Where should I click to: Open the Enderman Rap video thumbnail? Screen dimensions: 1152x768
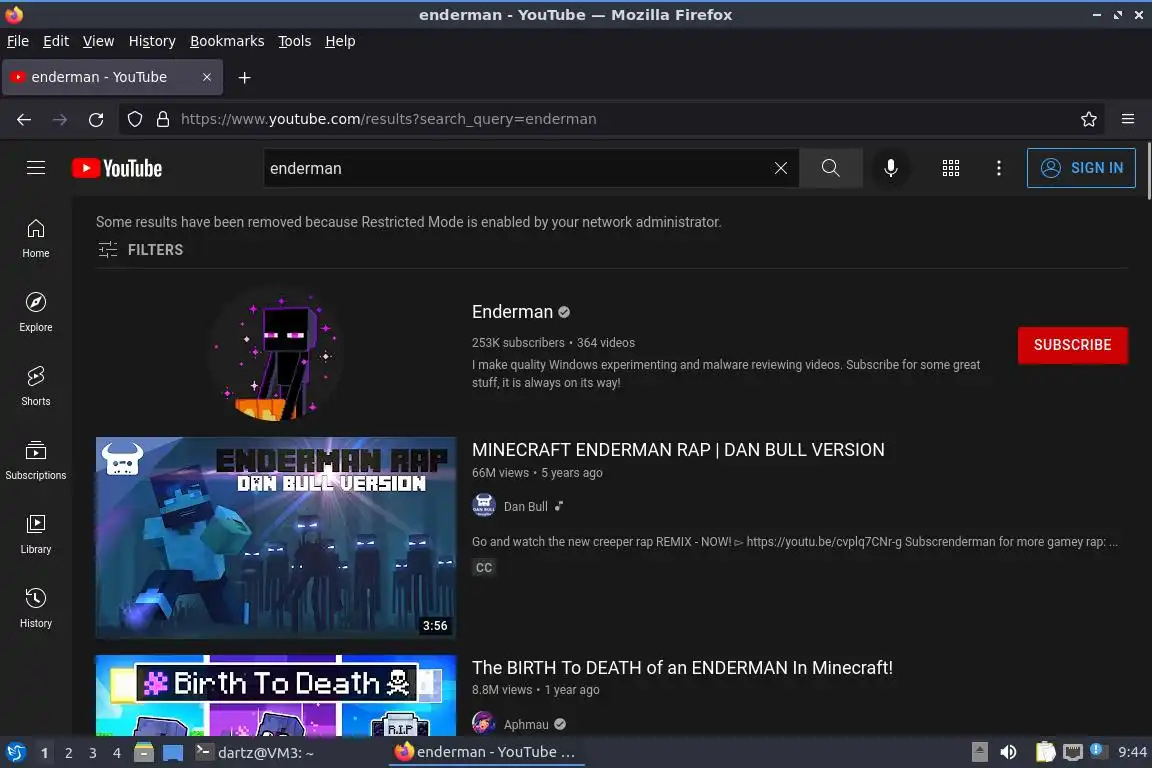276,538
